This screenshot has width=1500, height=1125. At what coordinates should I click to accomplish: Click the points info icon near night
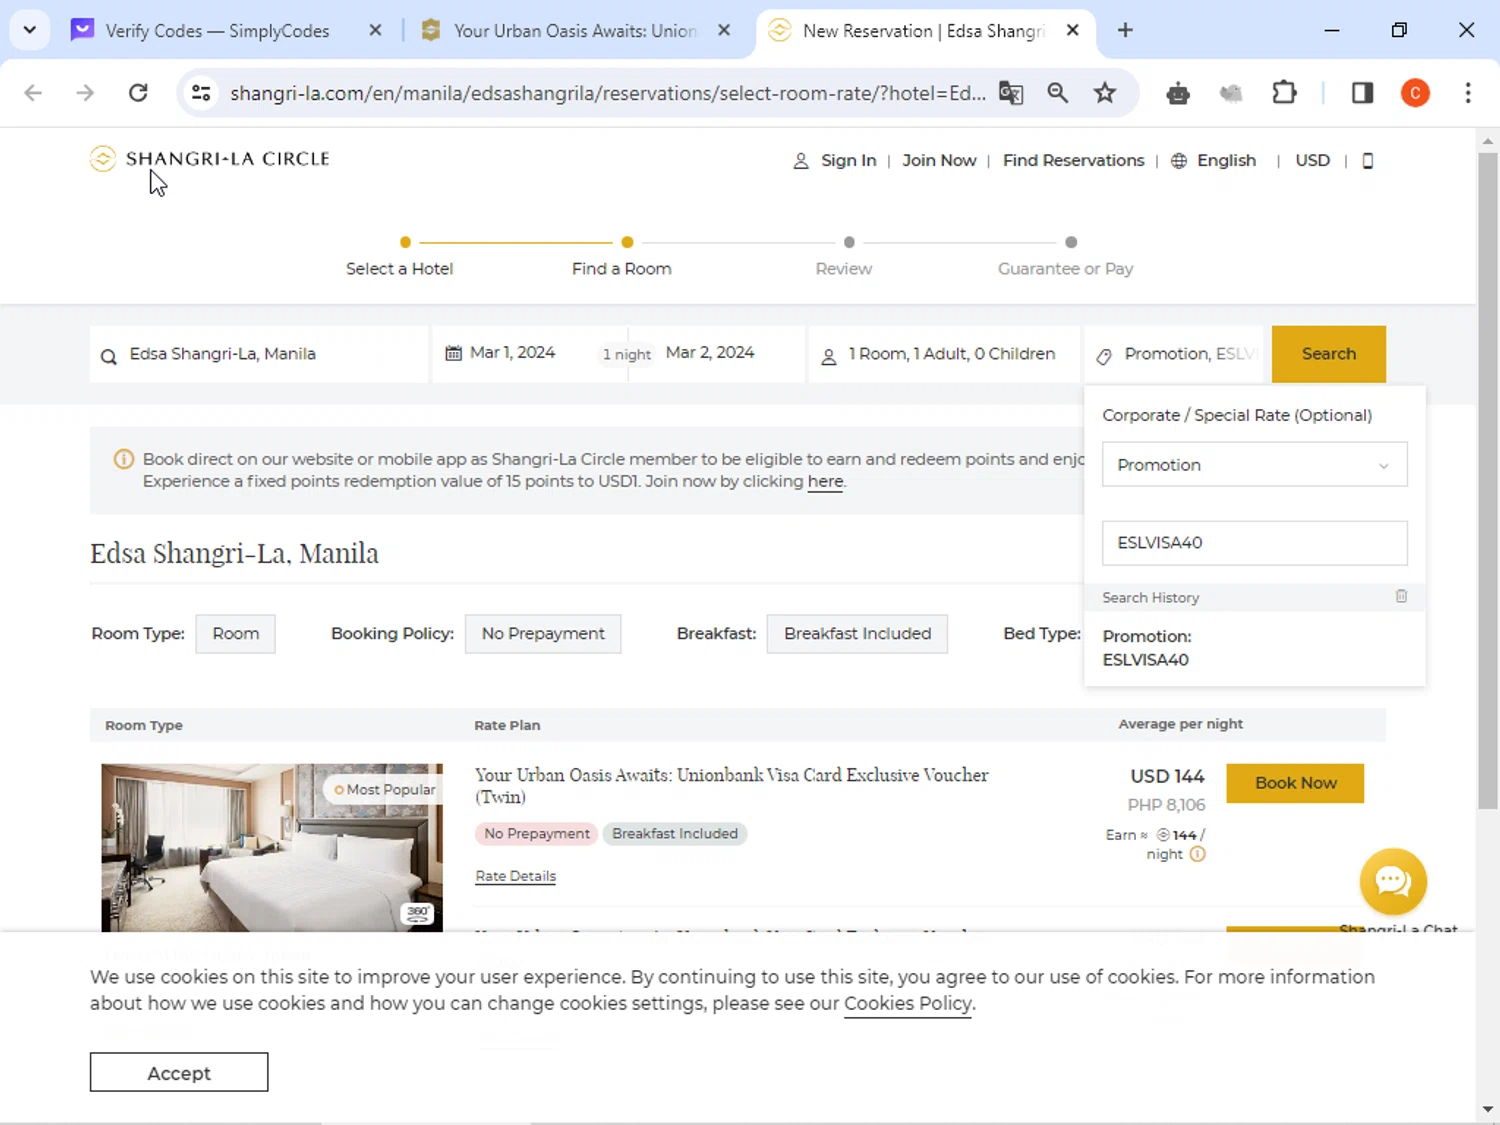[x=1198, y=854]
